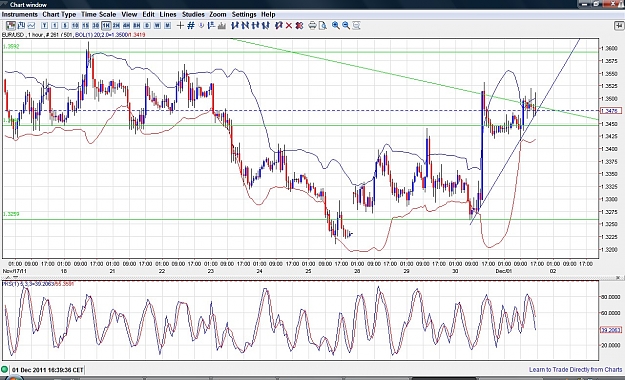Click the first line-drawing tool icon
This screenshot has width=625, height=380.
235,26
